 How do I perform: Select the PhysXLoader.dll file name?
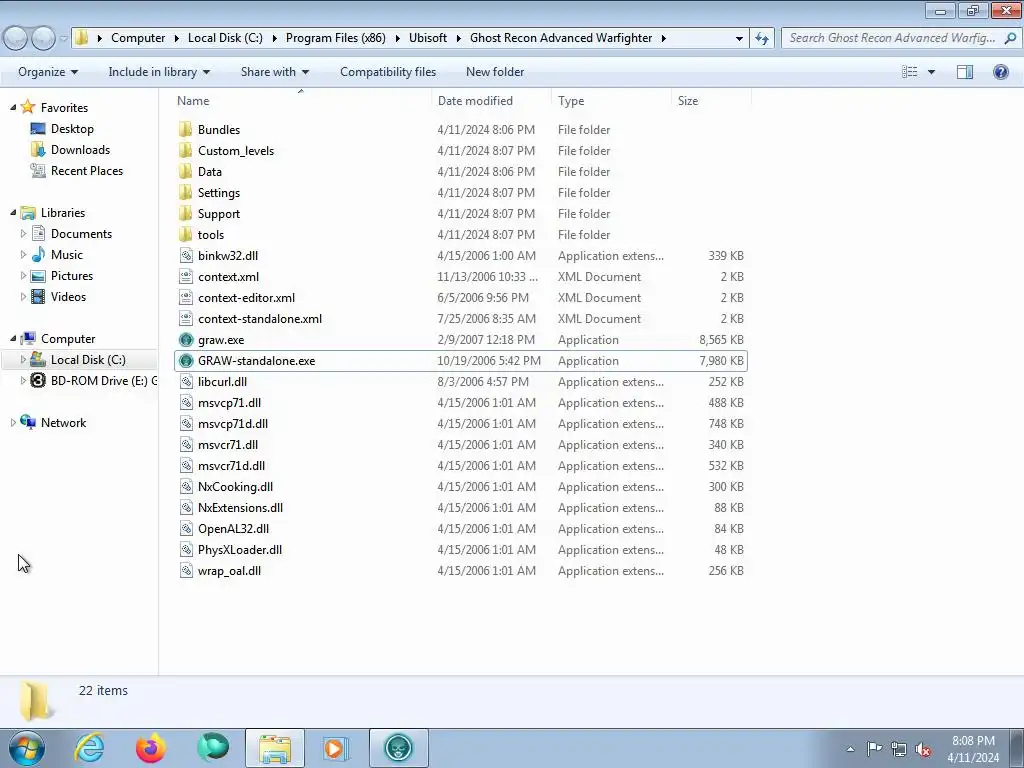click(240, 550)
